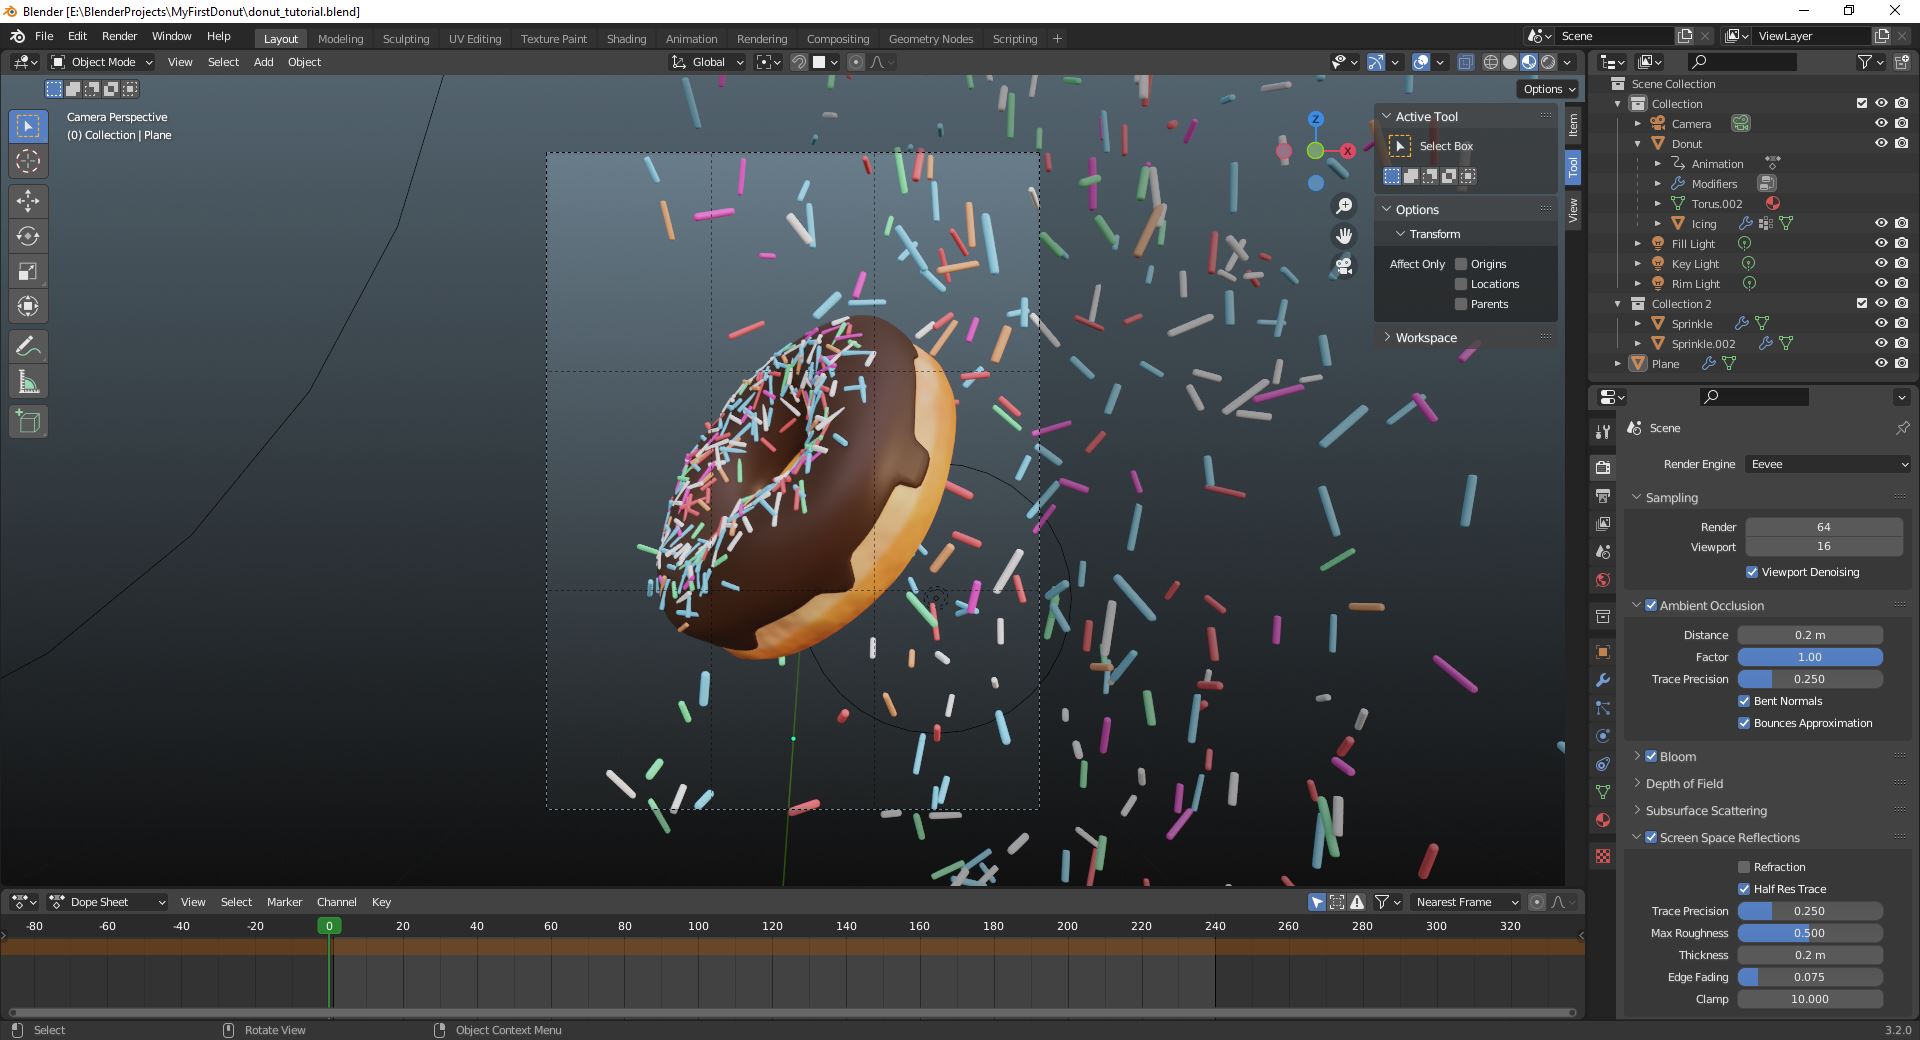Open the Render properties tab
Screen dimensions: 1920x1040
[1603, 467]
